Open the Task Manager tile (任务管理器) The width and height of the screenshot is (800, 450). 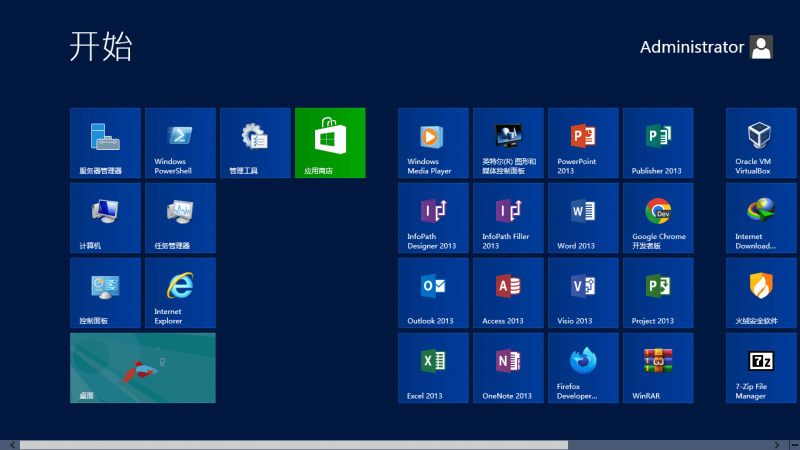point(180,218)
